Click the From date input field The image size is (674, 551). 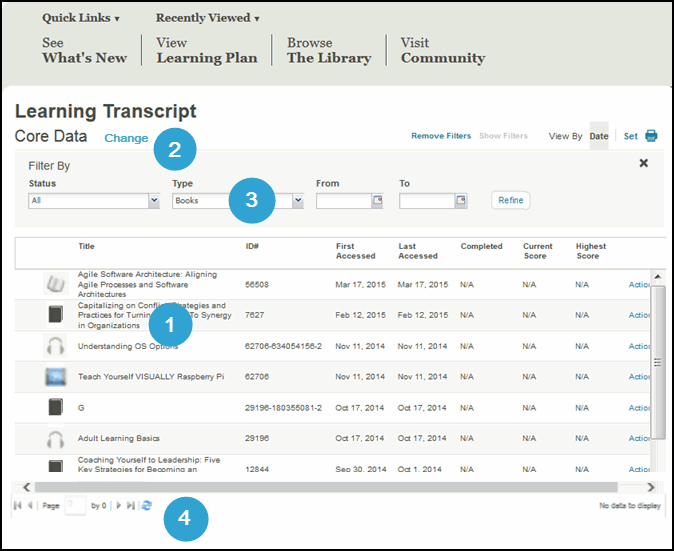344,201
